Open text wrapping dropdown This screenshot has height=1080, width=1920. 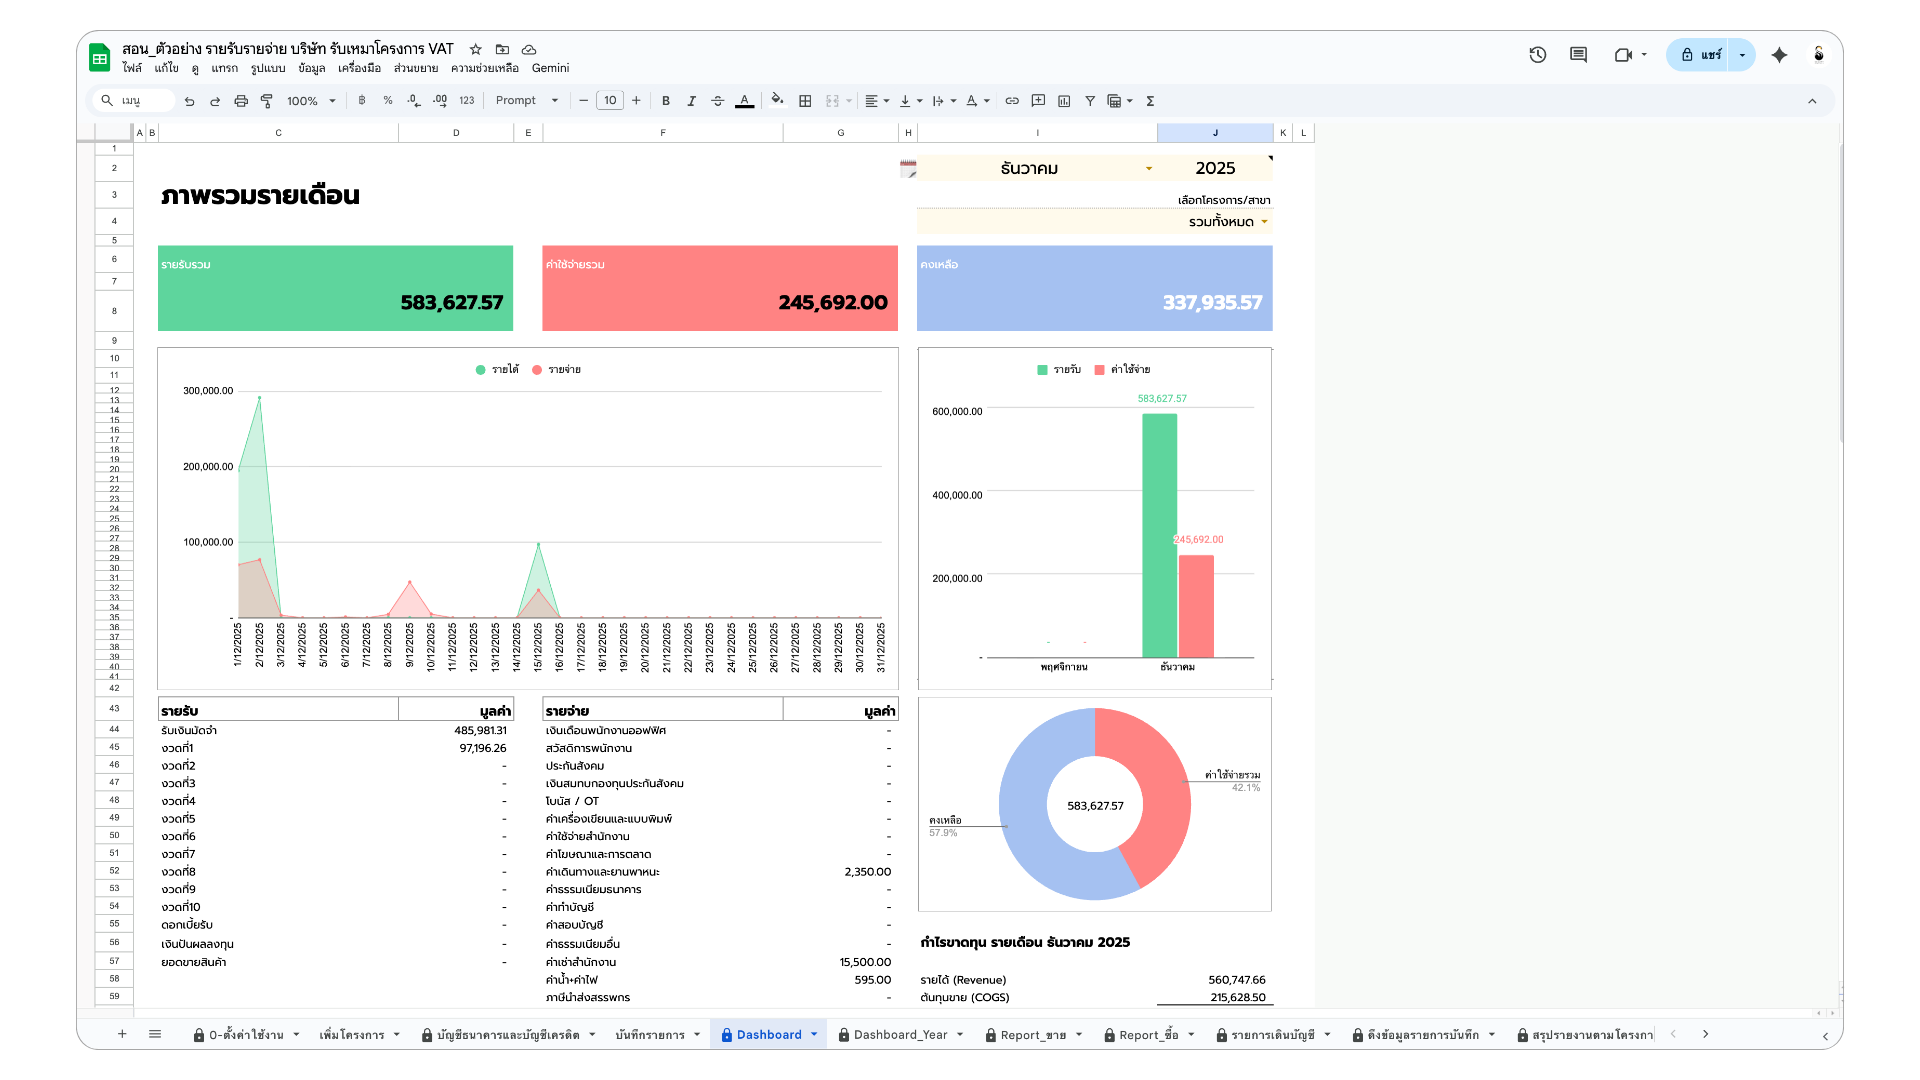click(x=944, y=101)
